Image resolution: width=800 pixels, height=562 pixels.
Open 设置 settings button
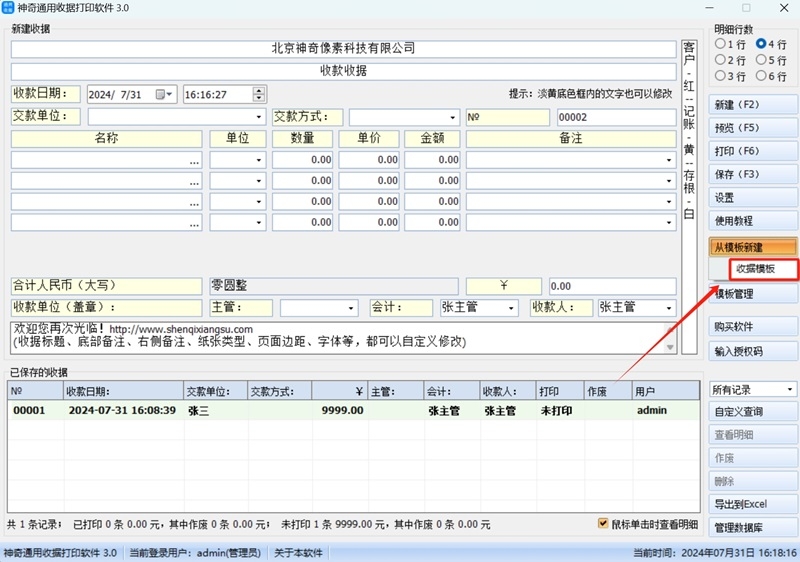tap(753, 197)
